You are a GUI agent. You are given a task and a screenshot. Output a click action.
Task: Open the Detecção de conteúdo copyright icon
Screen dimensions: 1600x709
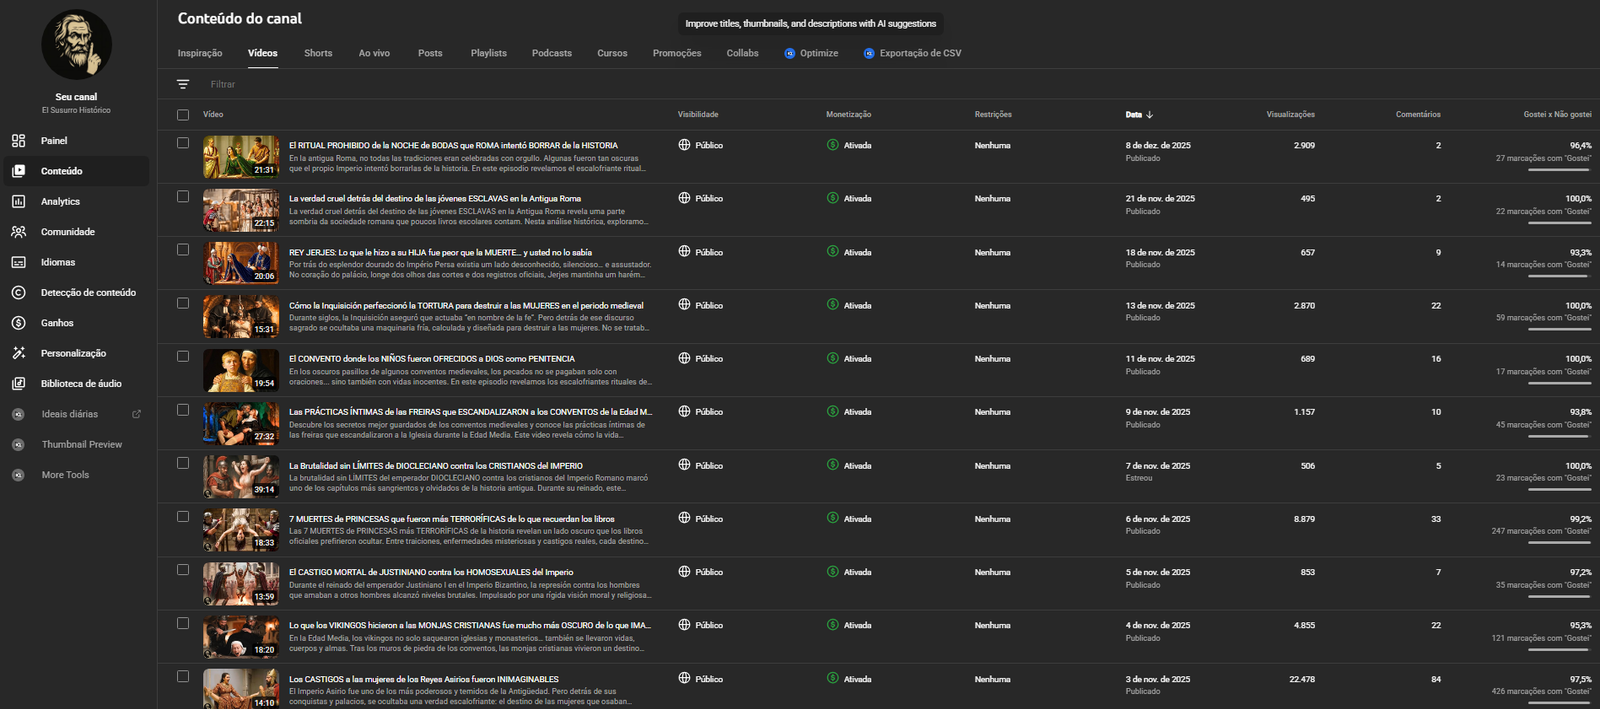(18, 293)
